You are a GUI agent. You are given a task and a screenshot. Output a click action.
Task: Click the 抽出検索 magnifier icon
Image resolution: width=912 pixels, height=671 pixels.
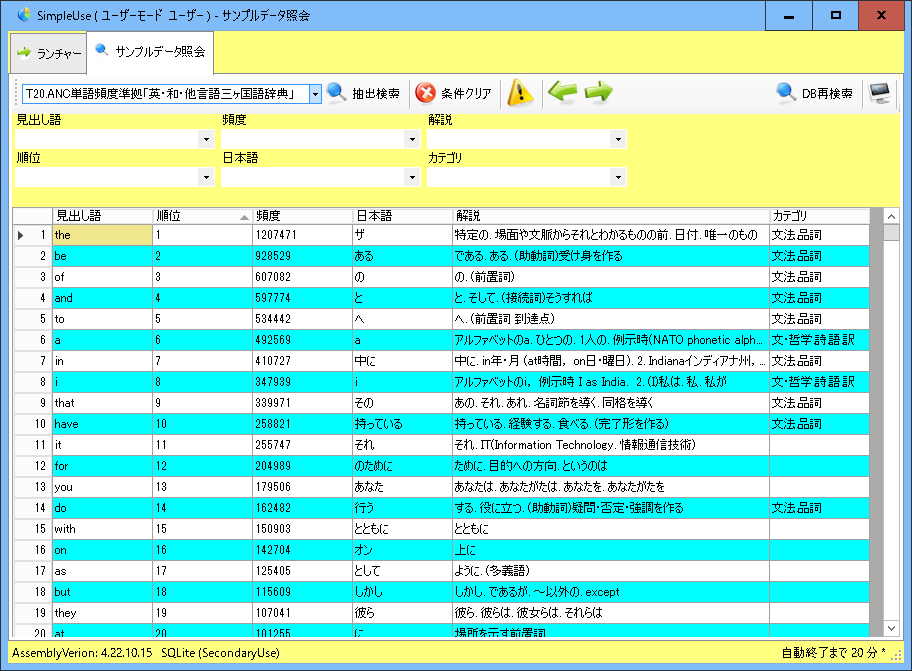click(x=336, y=92)
